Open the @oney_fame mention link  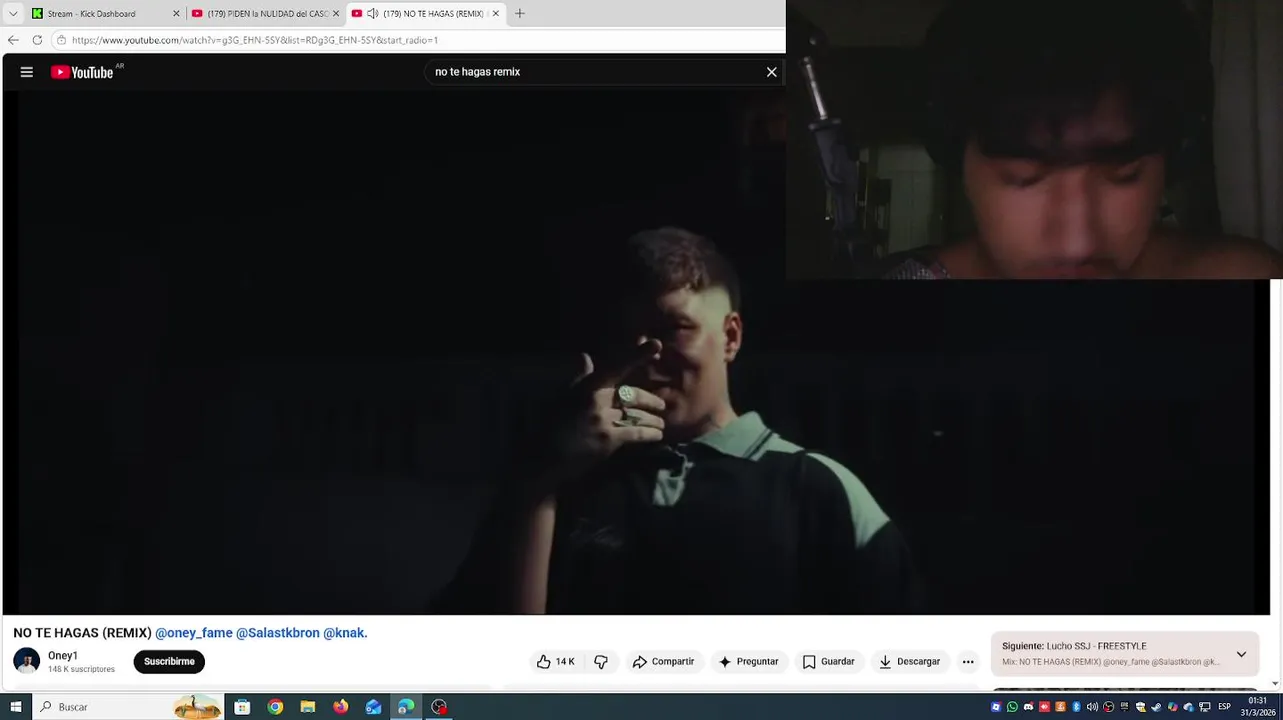point(194,633)
